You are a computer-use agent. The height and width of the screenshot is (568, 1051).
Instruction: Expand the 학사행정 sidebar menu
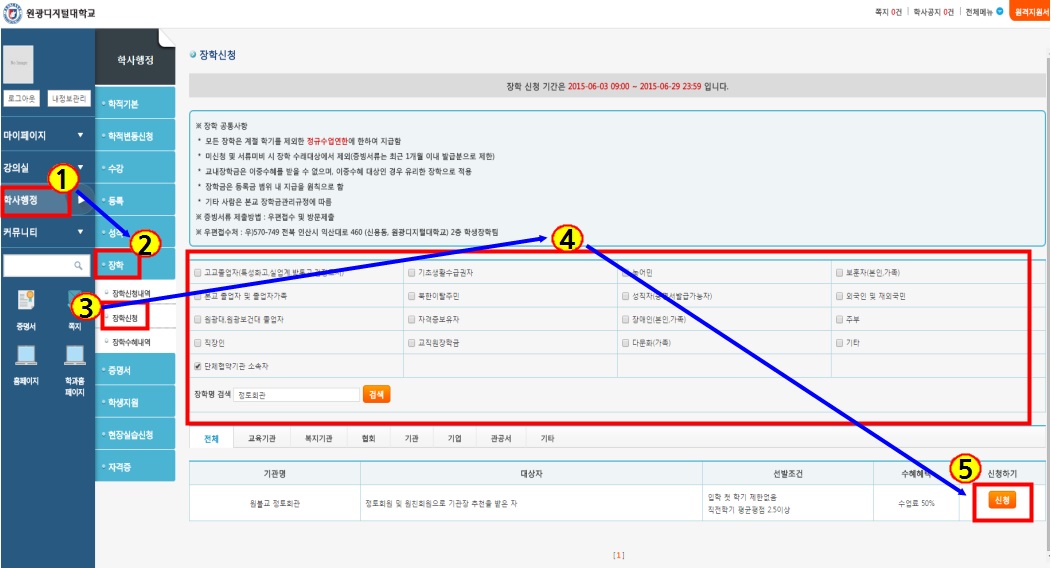[x=47, y=200]
